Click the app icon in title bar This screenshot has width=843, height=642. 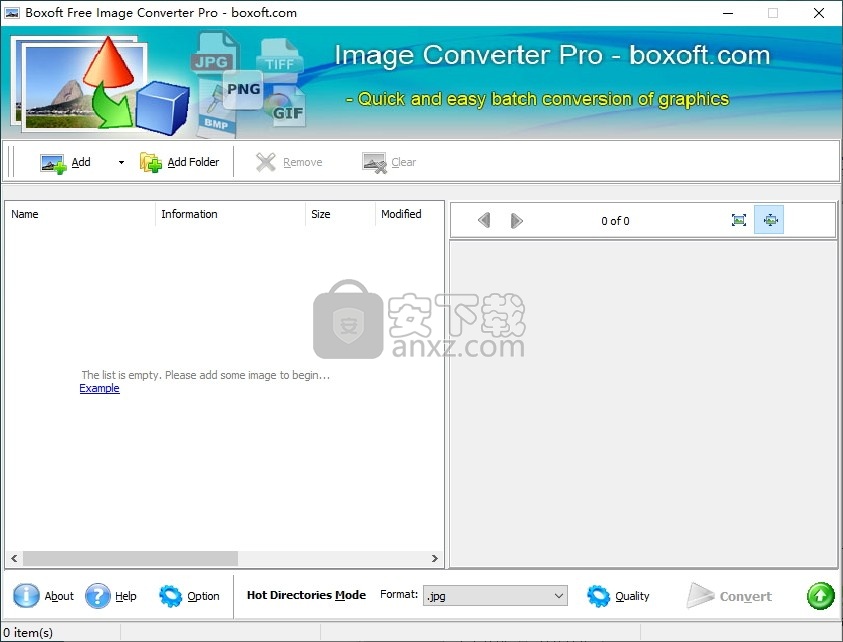[x=12, y=12]
